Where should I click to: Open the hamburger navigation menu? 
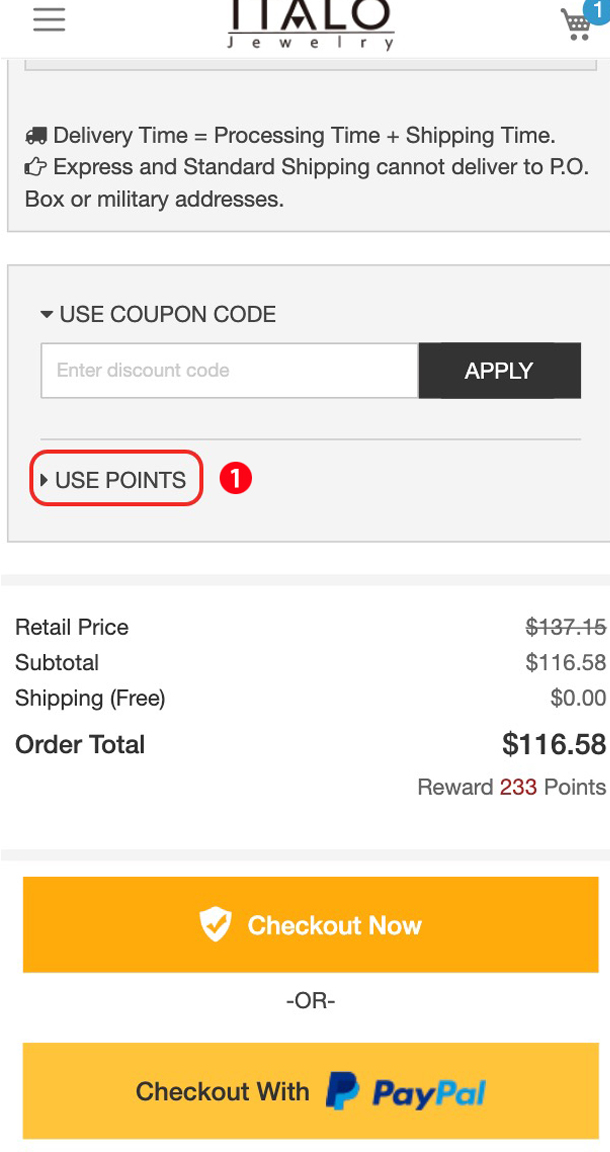pos(49,20)
